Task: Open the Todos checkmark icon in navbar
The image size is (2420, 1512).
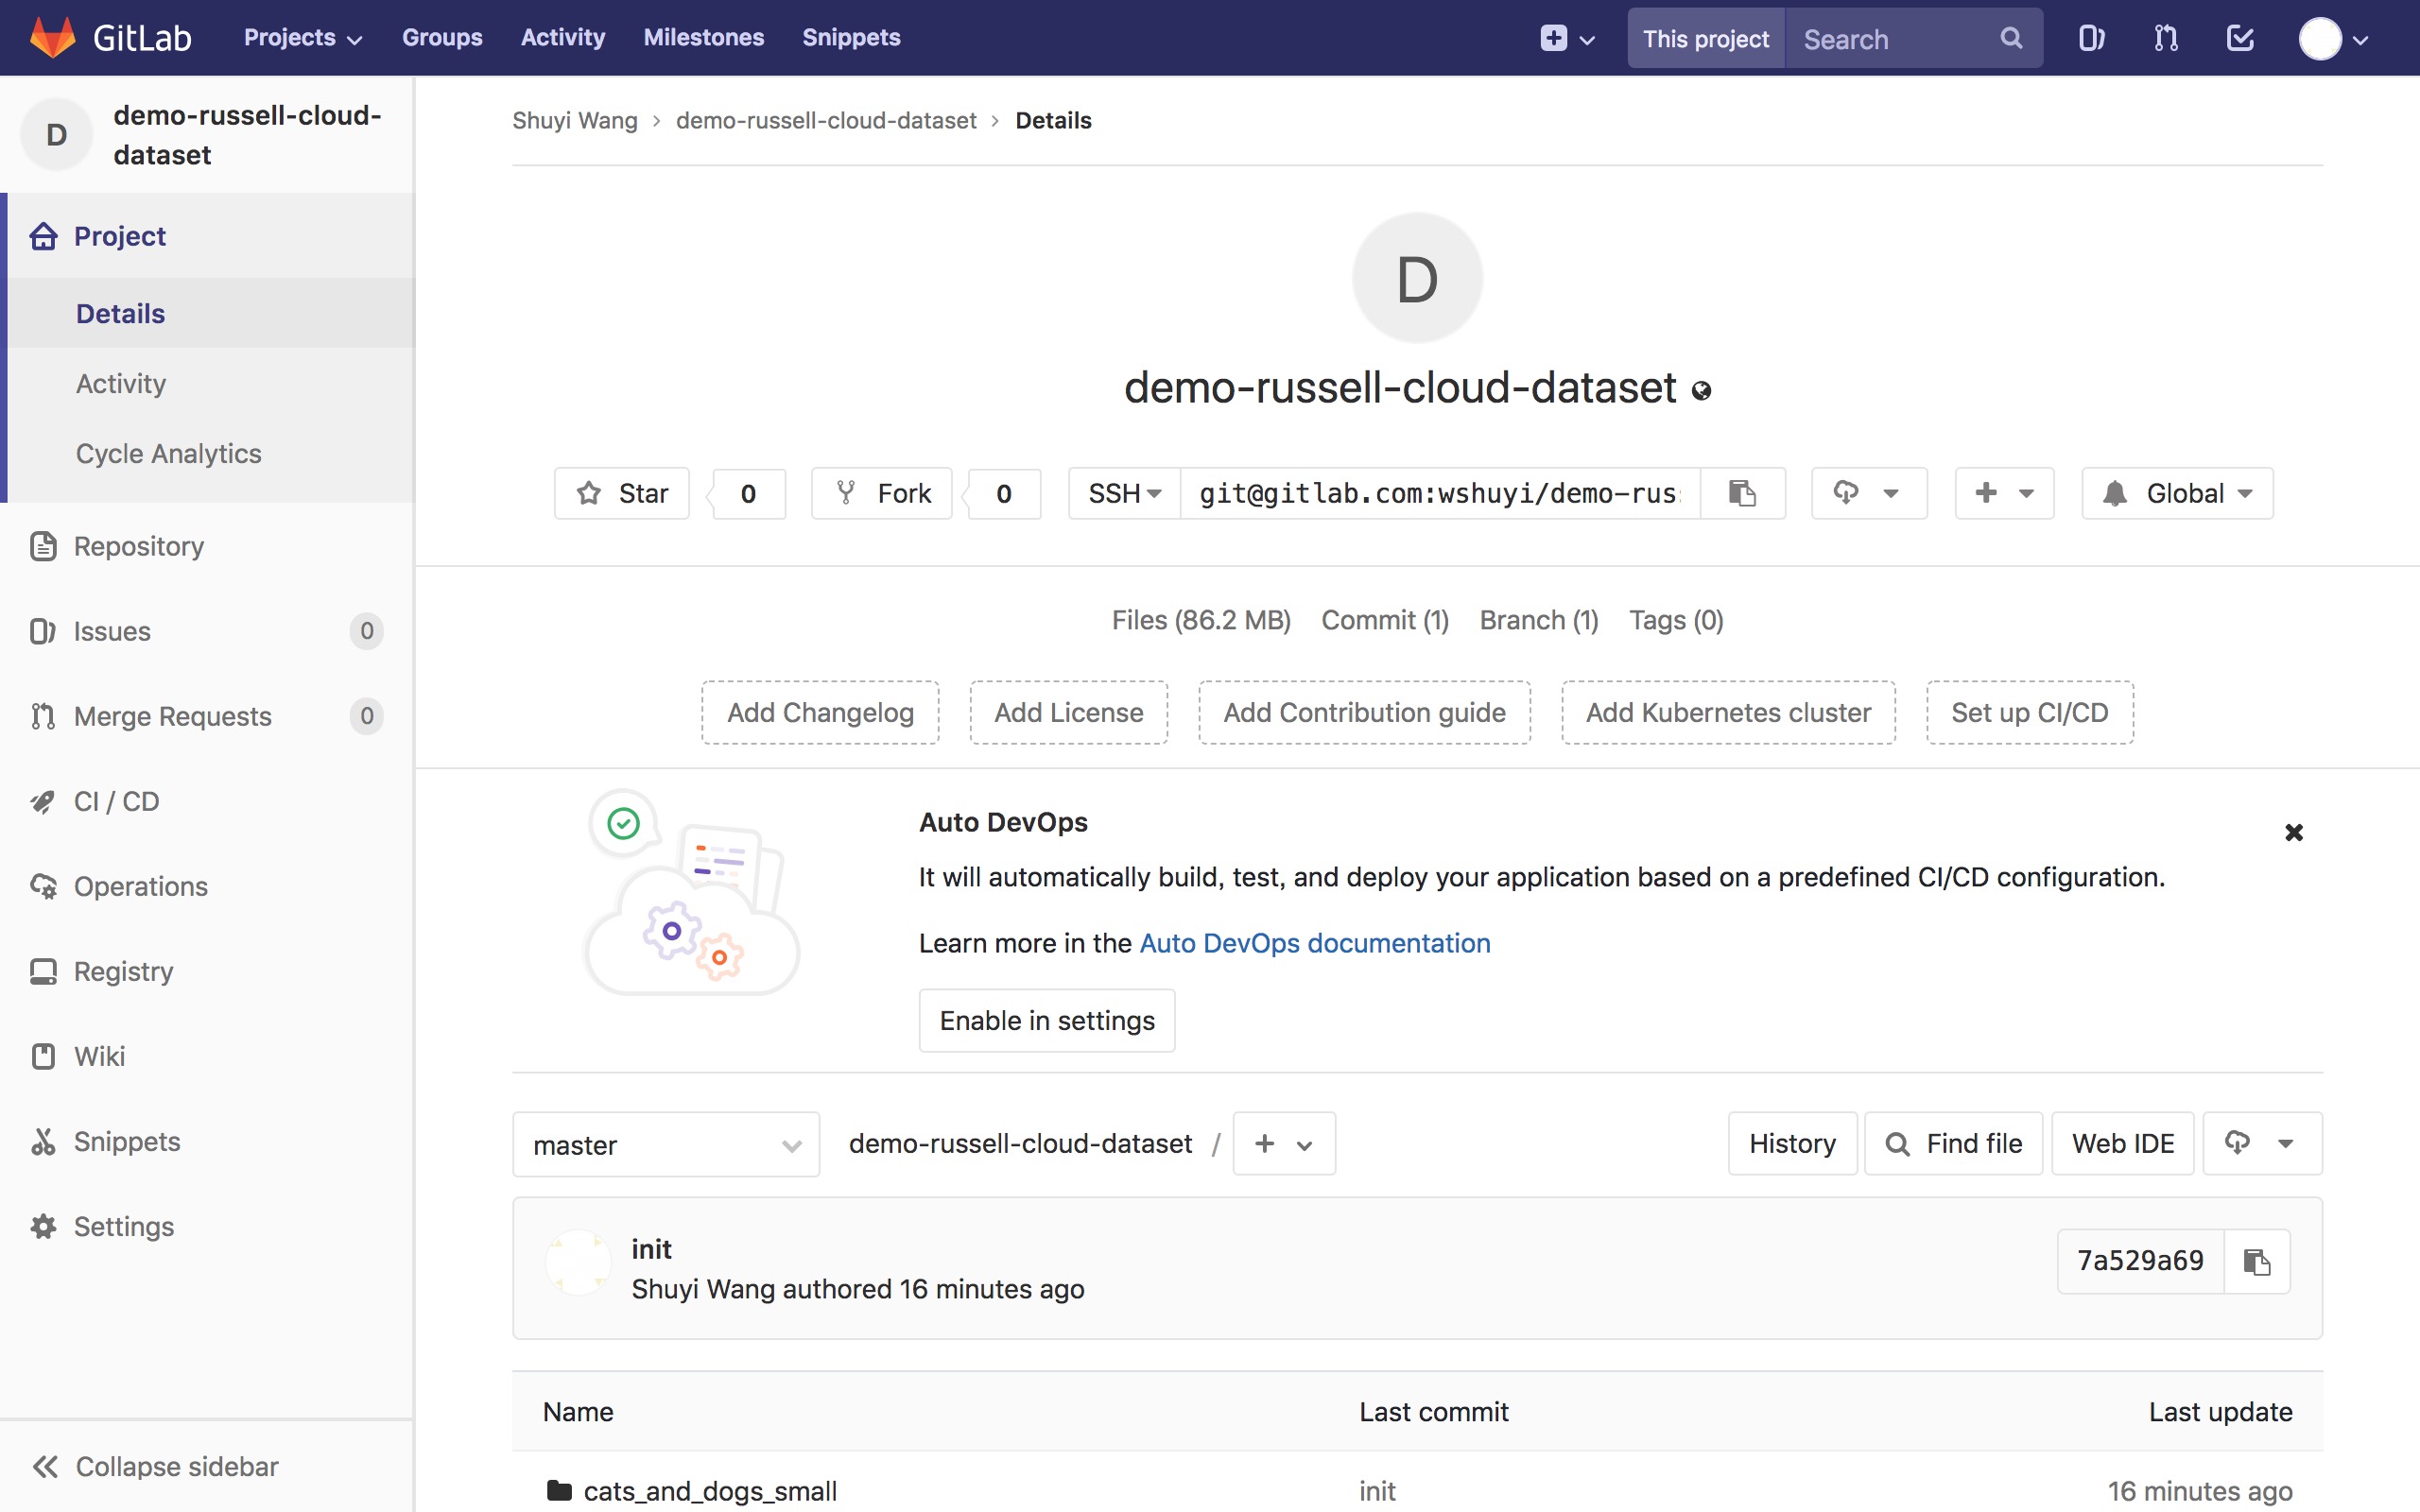Action: pos(2240,39)
